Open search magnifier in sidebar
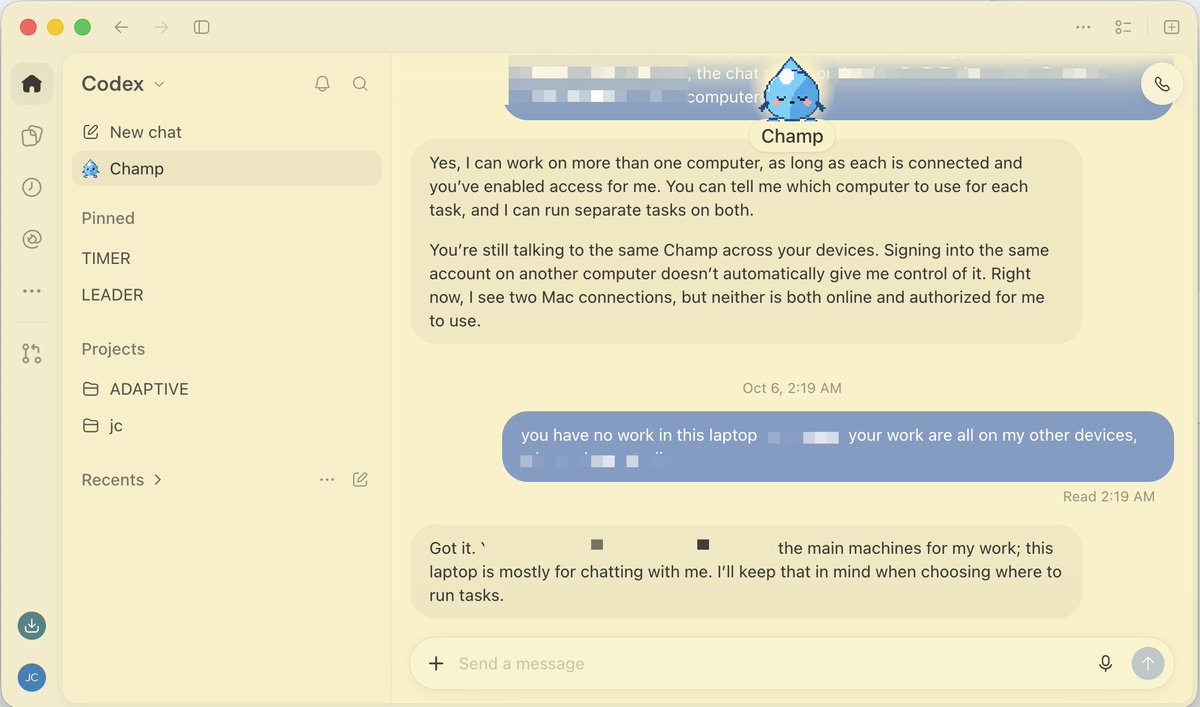 pyautogui.click(x=360, y=84)
